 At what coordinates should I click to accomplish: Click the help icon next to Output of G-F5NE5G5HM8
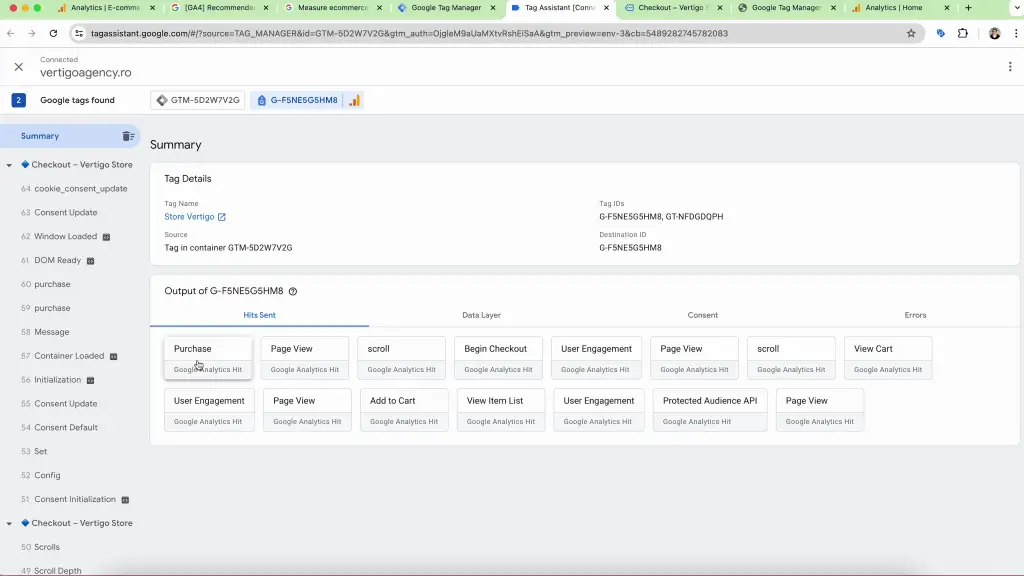(293, 292)
